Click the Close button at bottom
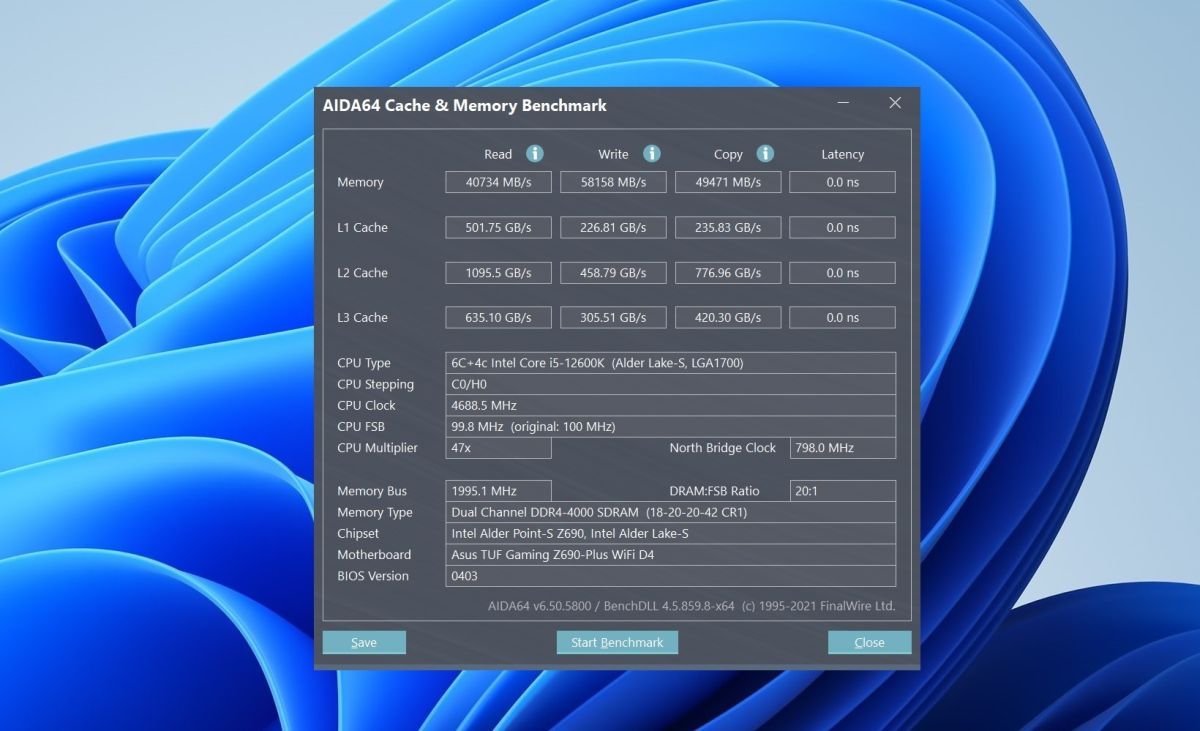The width and height of the screenshot is (1200, 731). click(x=869, y=642)
